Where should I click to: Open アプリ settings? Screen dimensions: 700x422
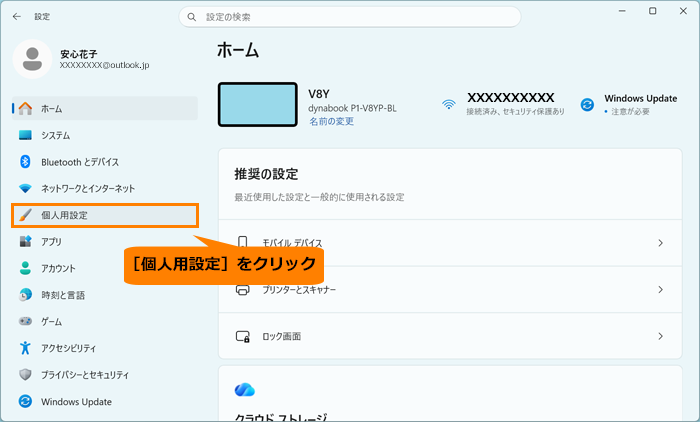pyautogui.click(x=104, y=242)
